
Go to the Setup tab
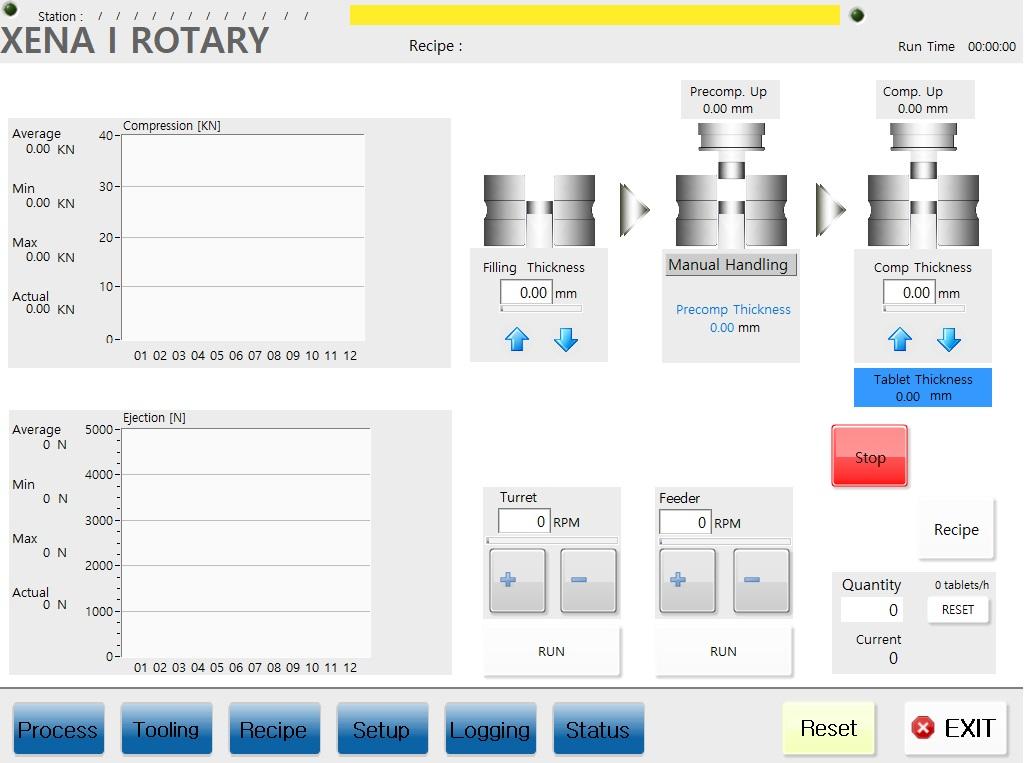[x=382, y=729]
